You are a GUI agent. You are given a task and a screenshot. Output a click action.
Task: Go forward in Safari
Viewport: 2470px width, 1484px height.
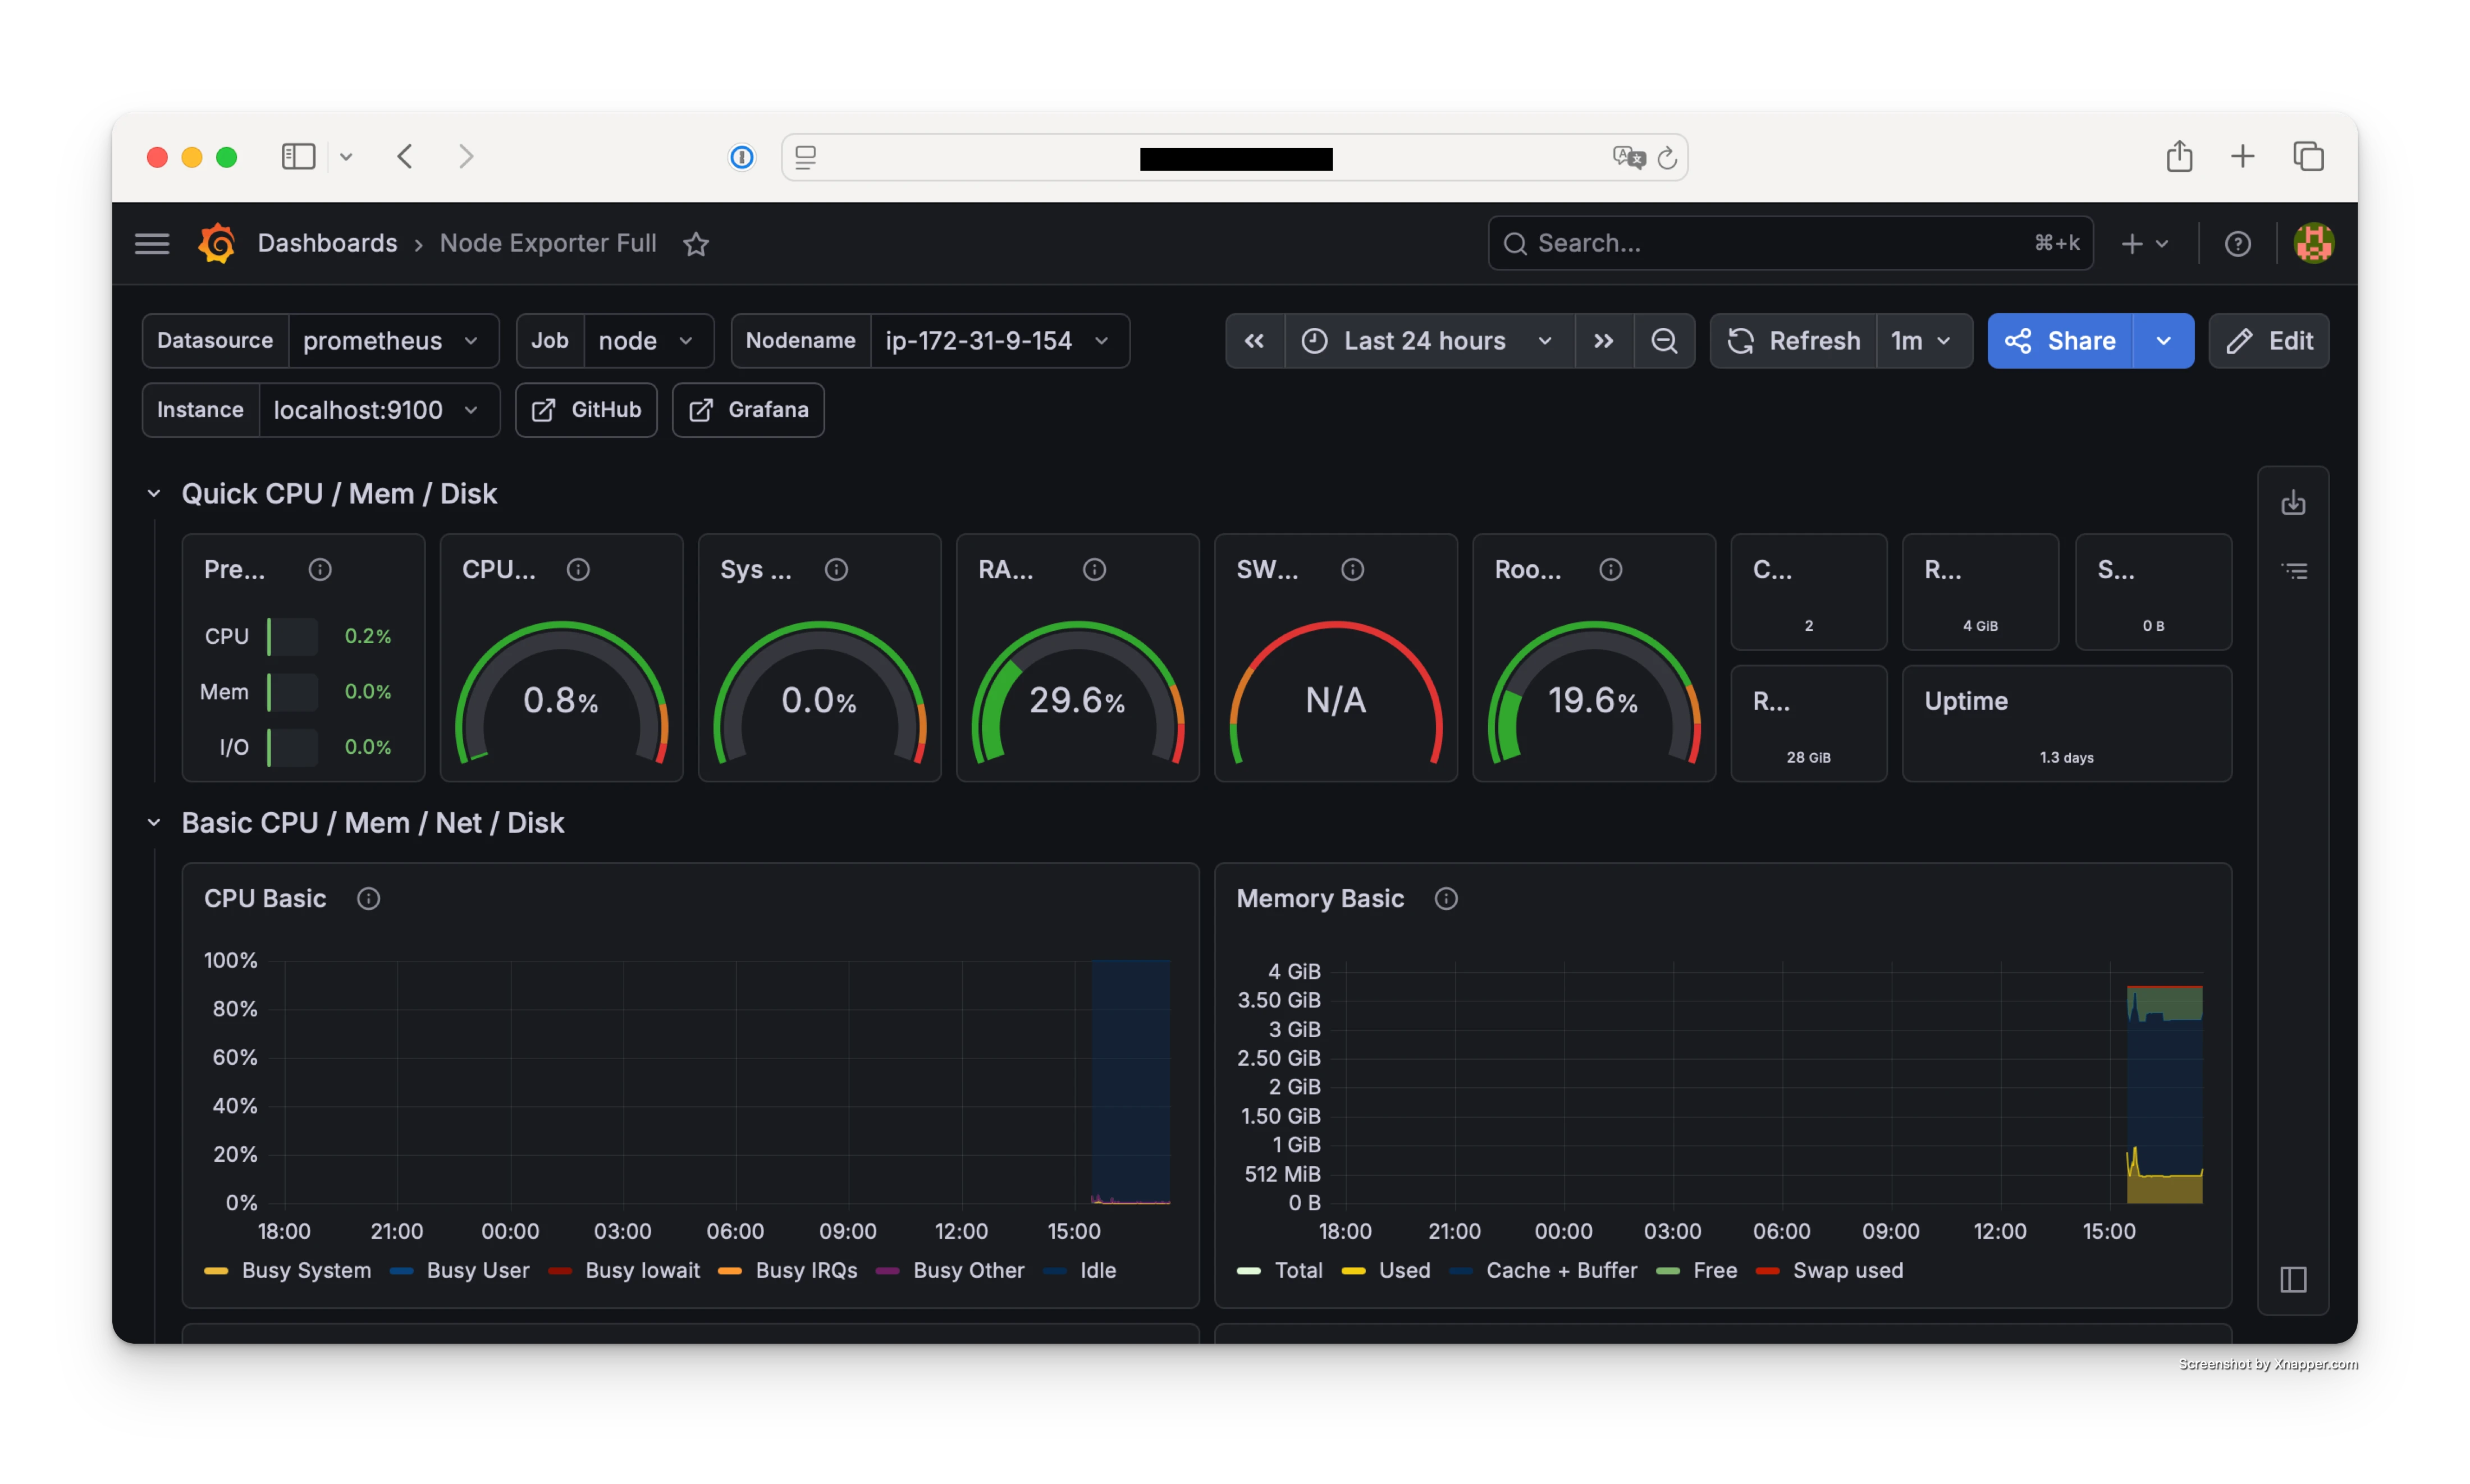point(466,156)
